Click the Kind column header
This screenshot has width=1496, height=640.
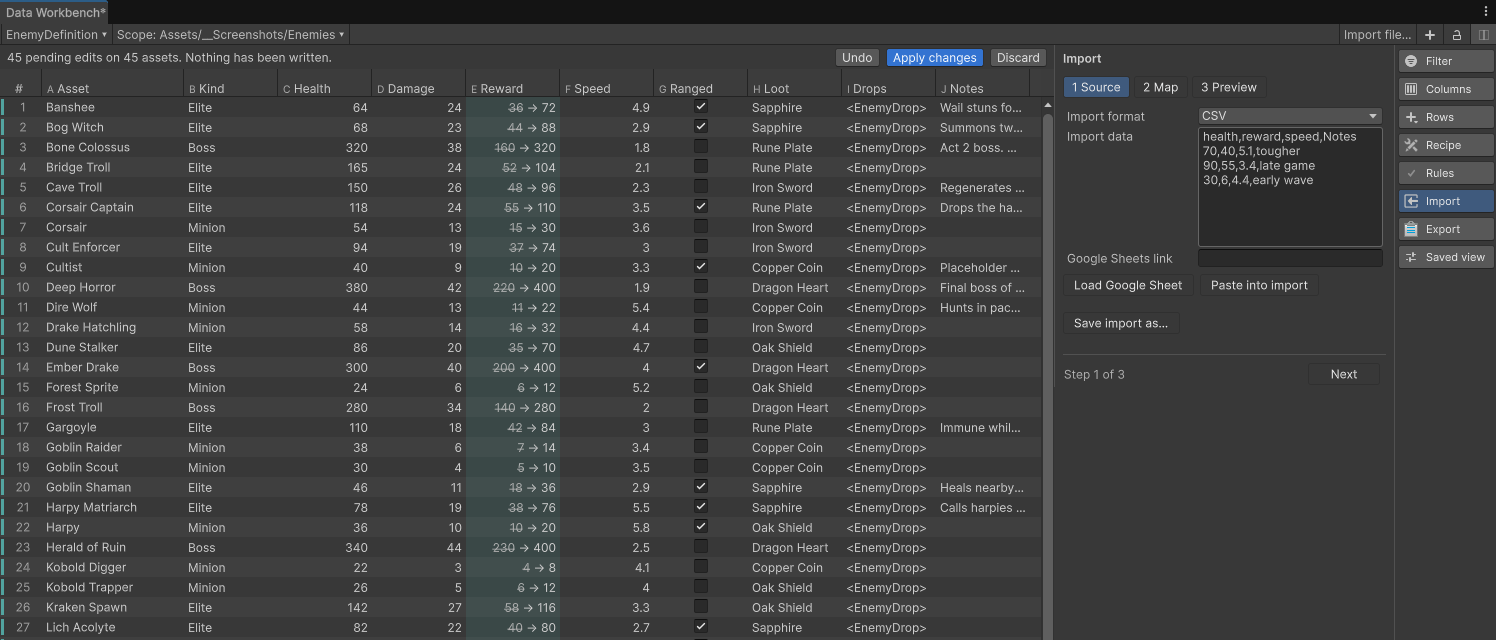pyautogui.click(x=230, y=88)
